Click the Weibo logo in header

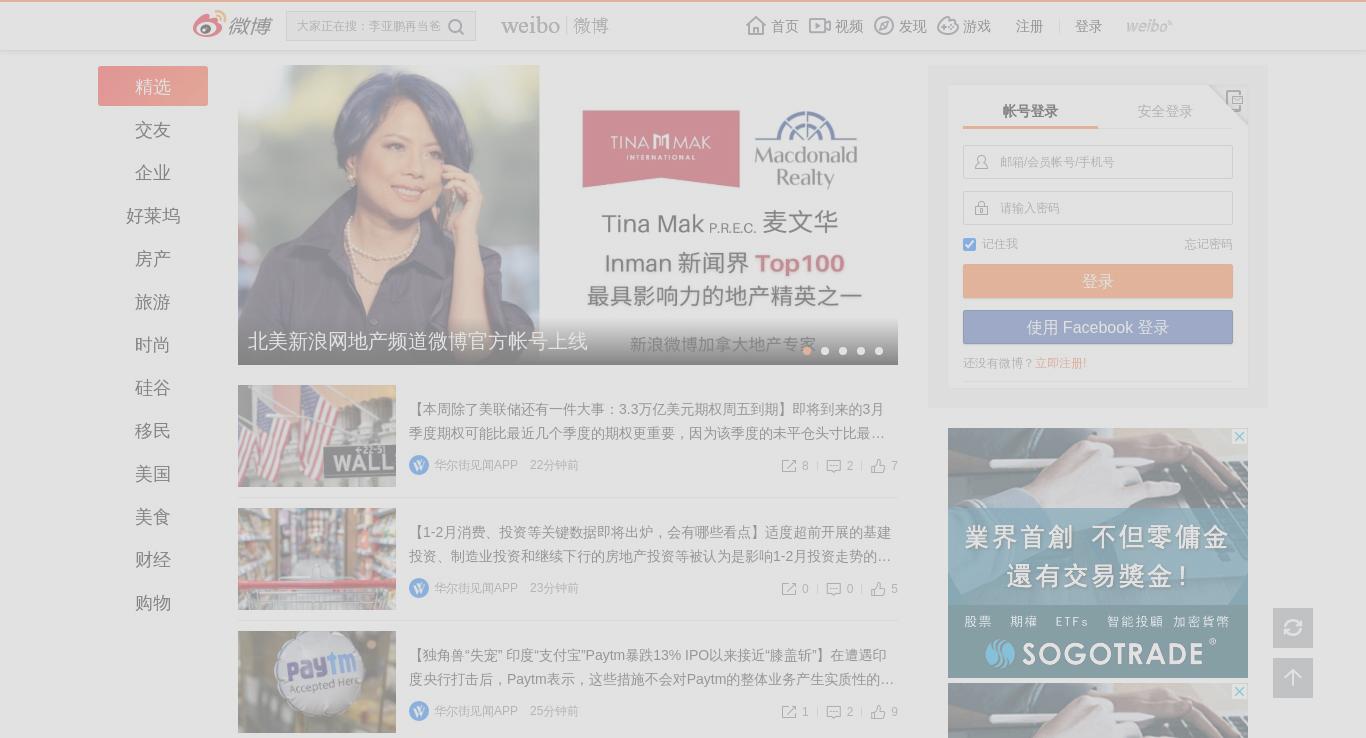(x=232, y=25)
